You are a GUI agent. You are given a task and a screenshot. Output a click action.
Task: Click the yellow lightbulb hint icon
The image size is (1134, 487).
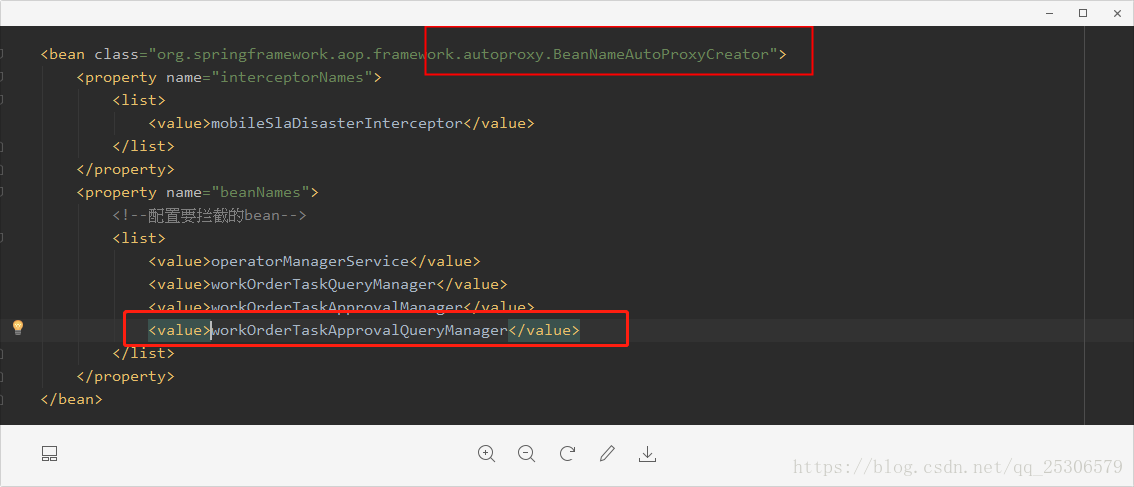(x=18, y=328)
